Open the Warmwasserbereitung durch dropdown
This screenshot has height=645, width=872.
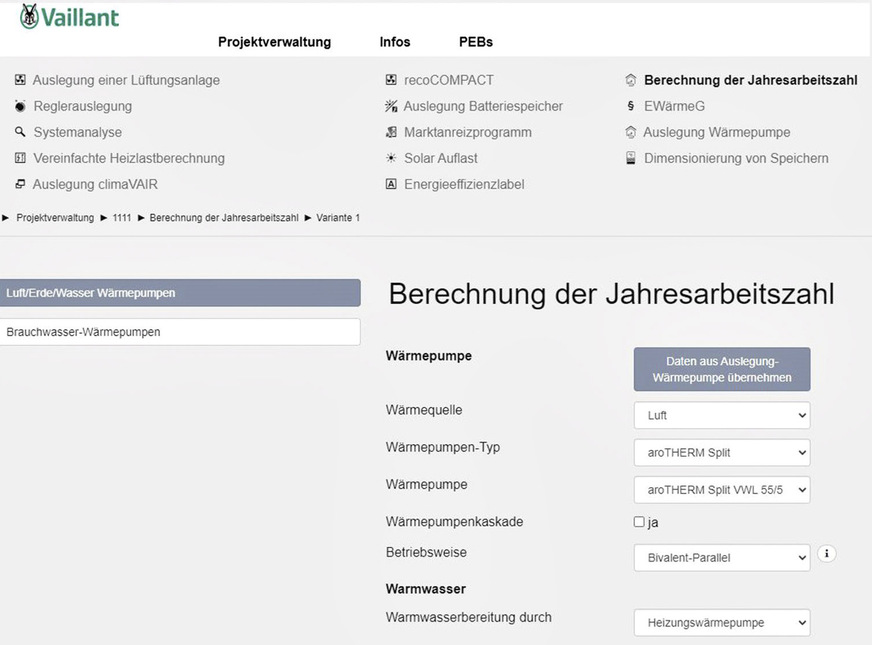[721, 622]
